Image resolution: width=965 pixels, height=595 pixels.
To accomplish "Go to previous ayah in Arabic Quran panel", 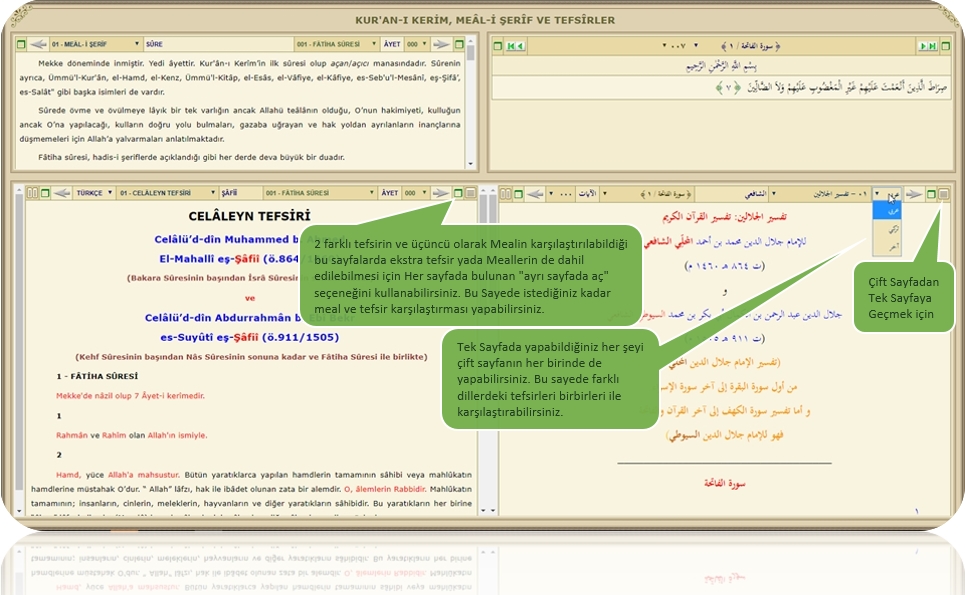I will tap(520, 46).
